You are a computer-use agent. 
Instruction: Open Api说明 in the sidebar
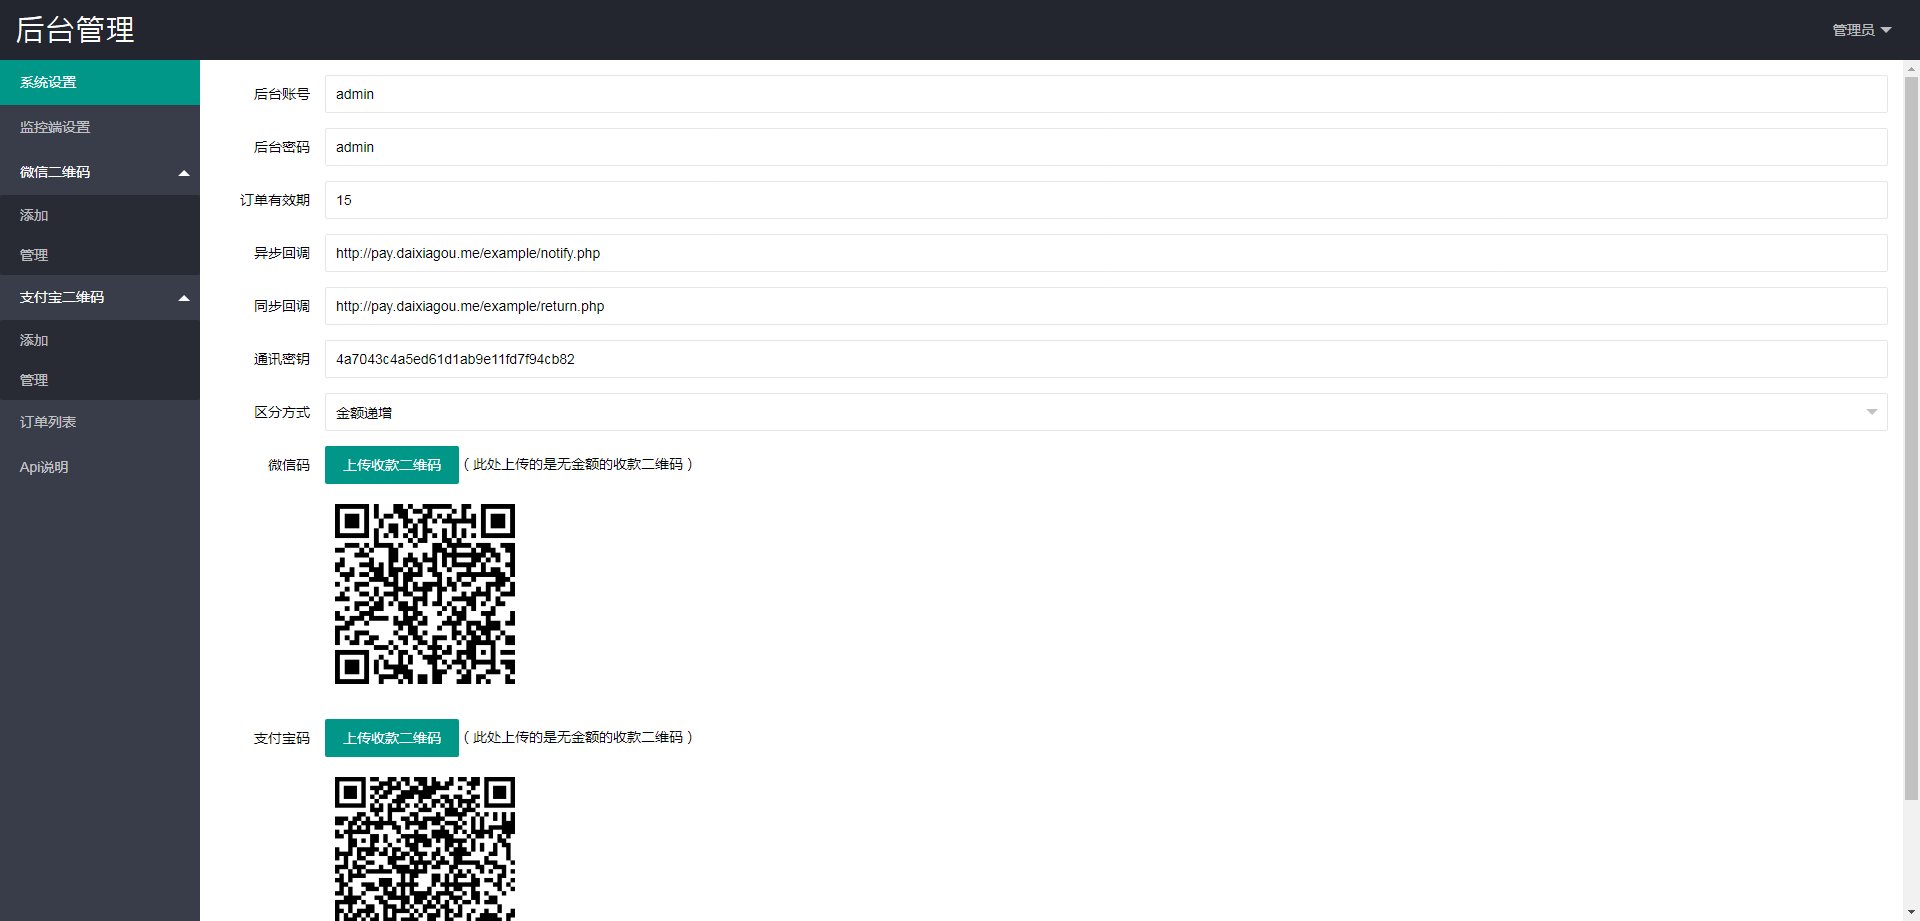pyautogui.click(x=100, y=467)
